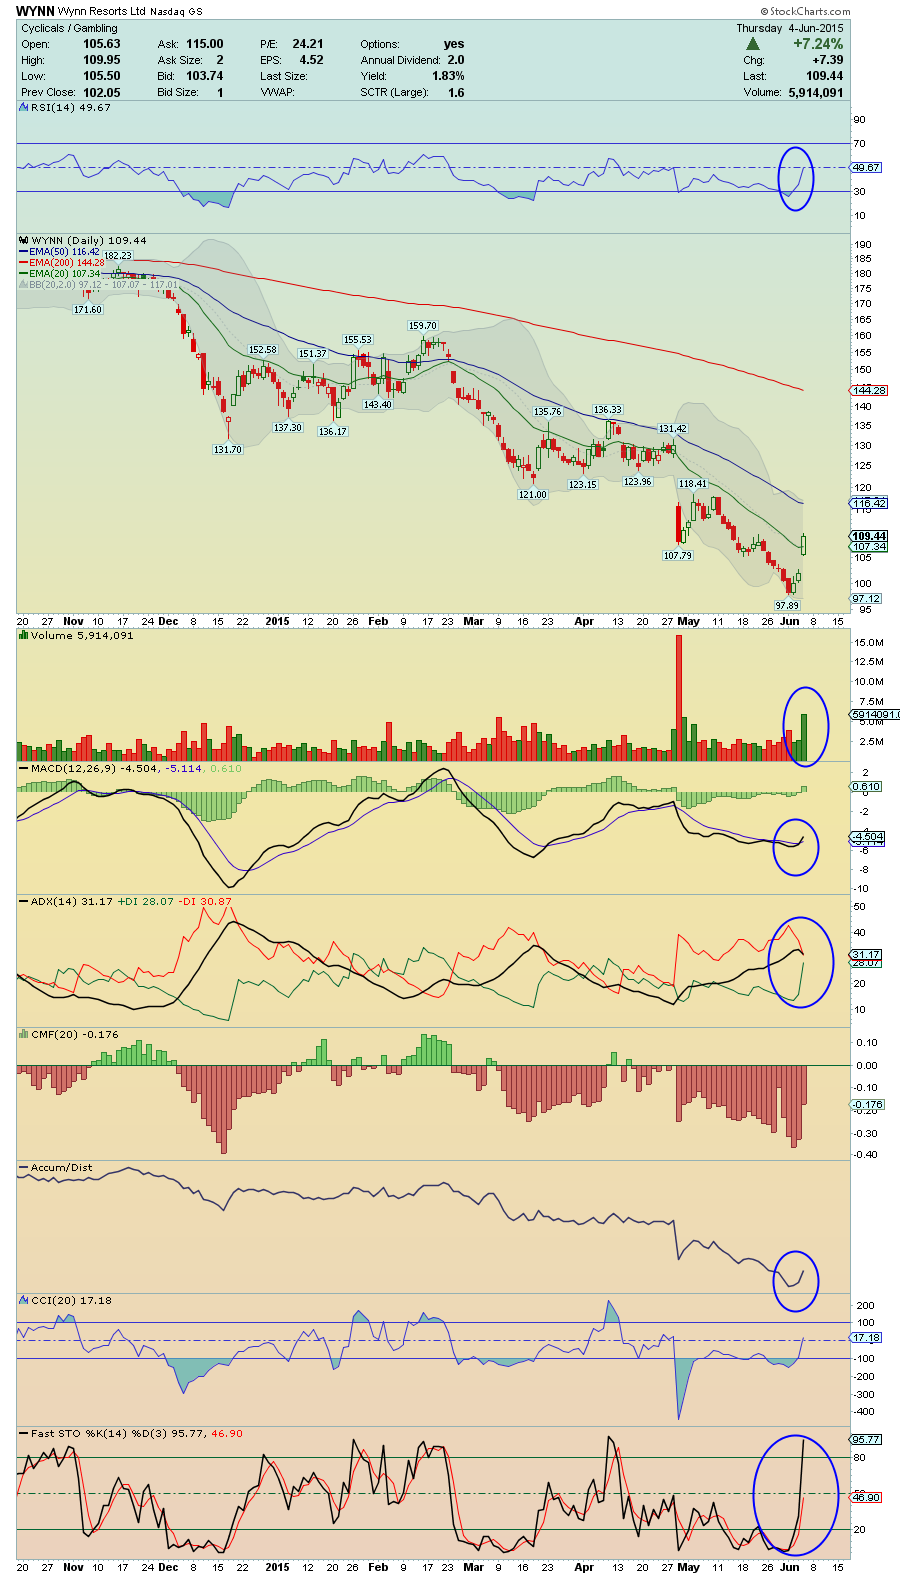Click the Thursday 4-Jun-2015 date
The width and height of the screenshot is (900, 1577).
tap(790, 28)
